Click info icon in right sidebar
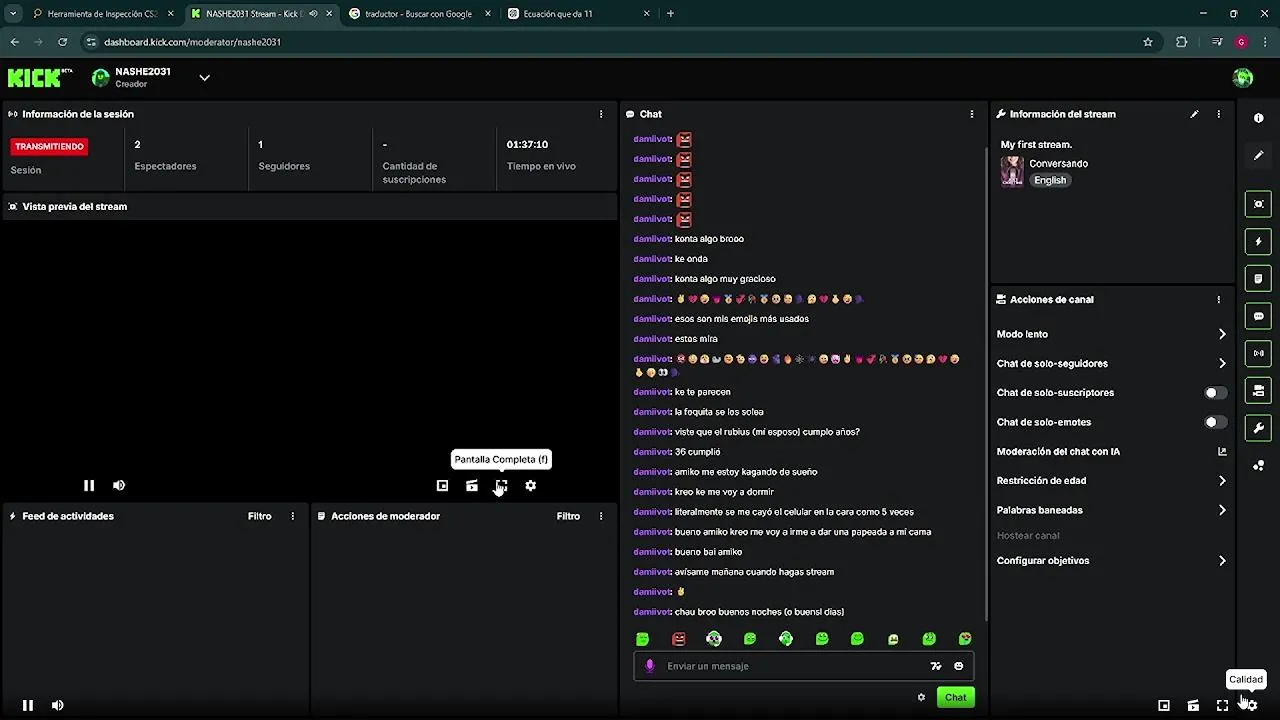The width and height of the screenshot is (1280, 720). 1259,118
